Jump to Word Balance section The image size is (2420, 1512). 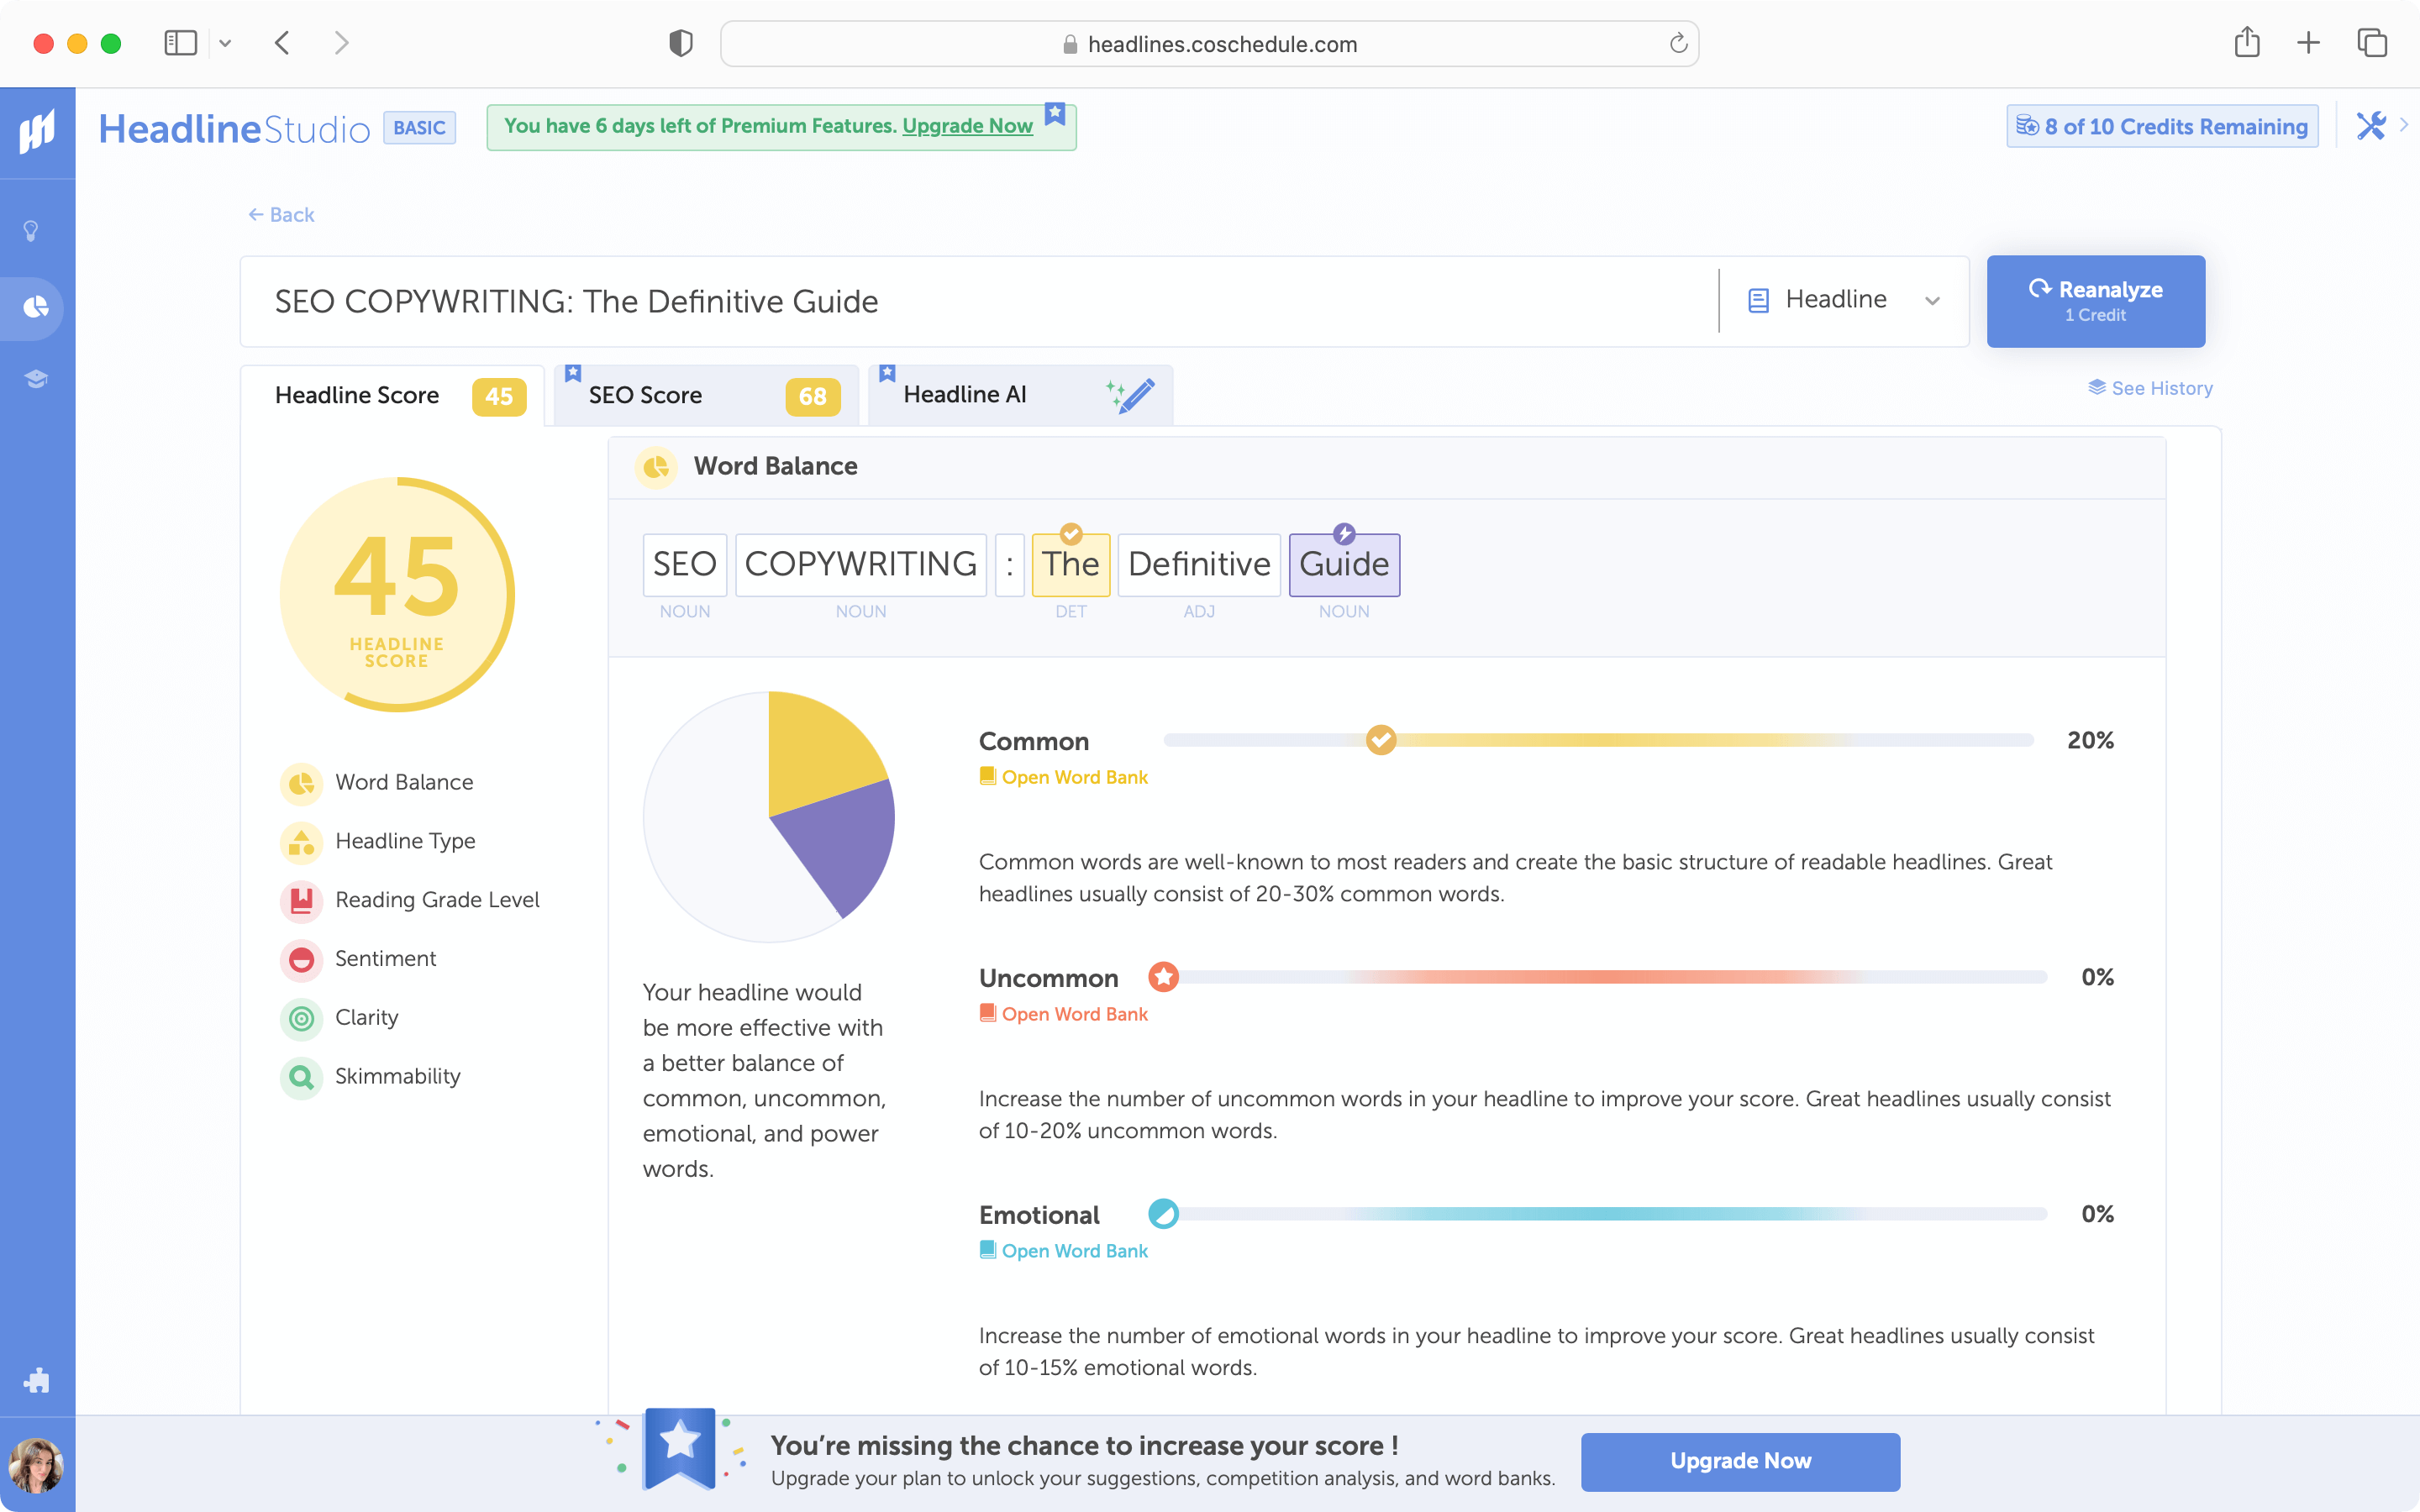377,783
